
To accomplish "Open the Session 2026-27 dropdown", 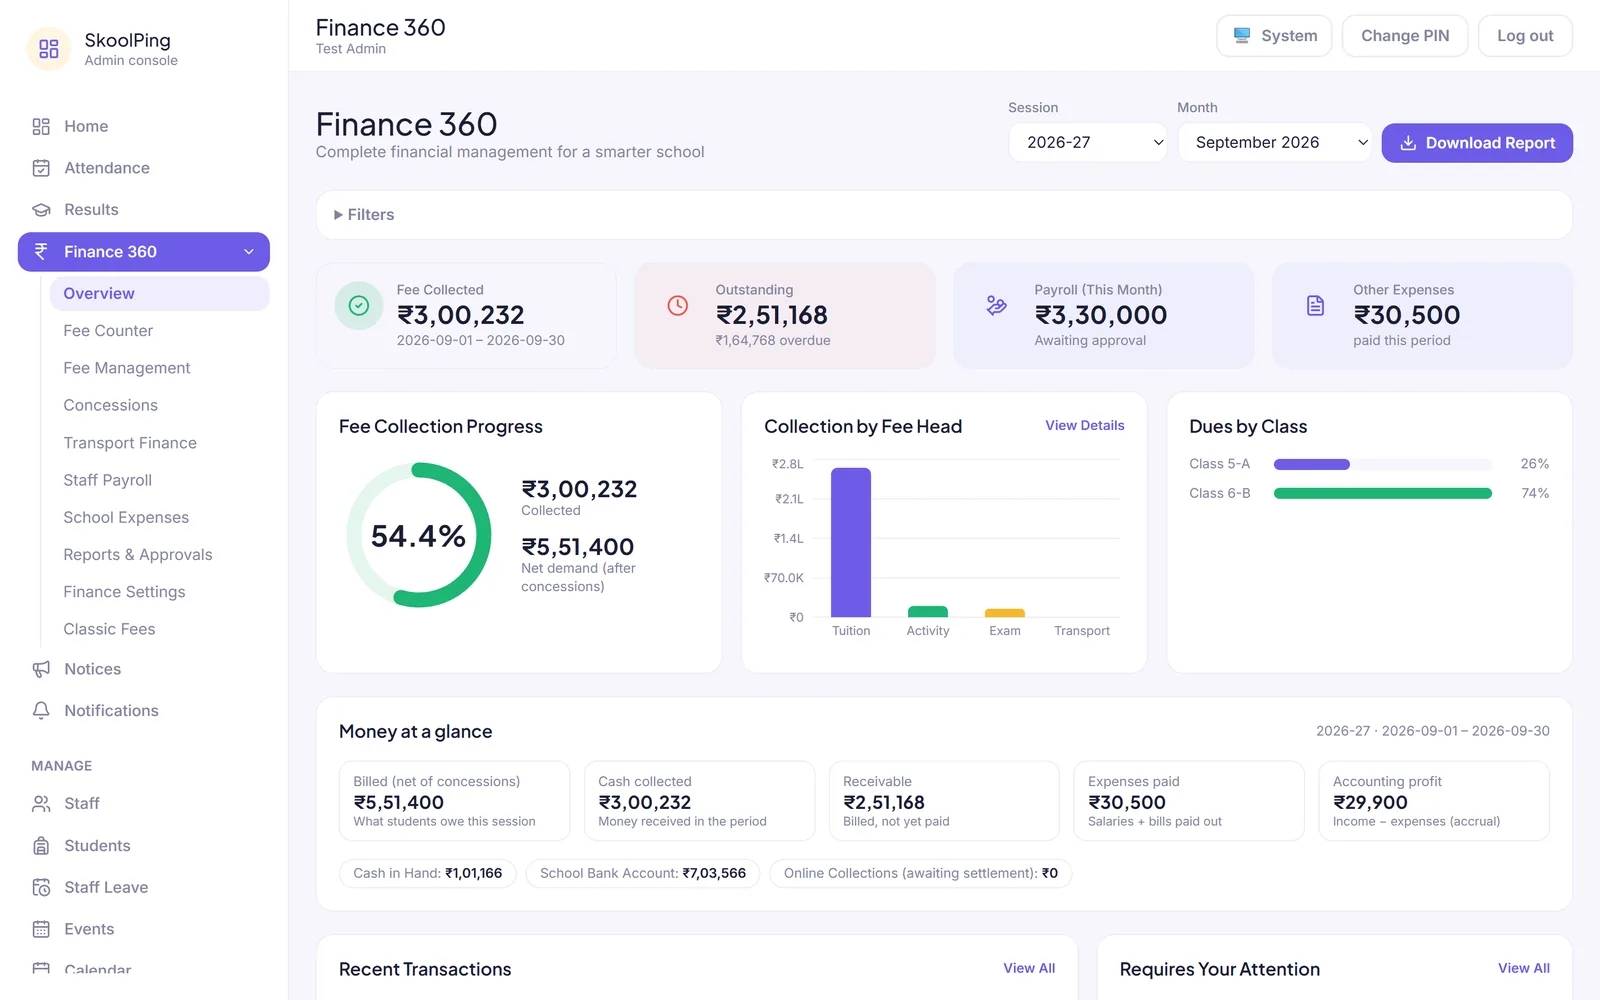I will tap(1088, 142).
